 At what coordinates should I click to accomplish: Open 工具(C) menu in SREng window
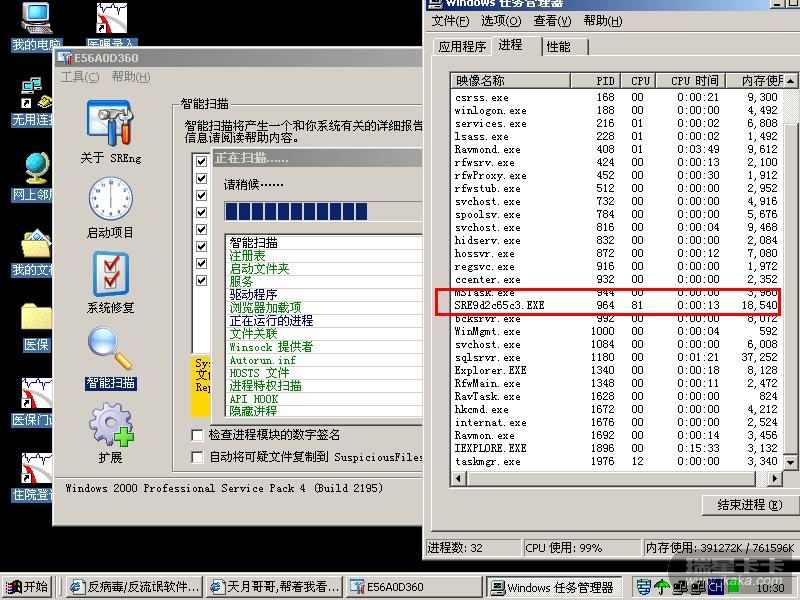(x=80, y=77)
